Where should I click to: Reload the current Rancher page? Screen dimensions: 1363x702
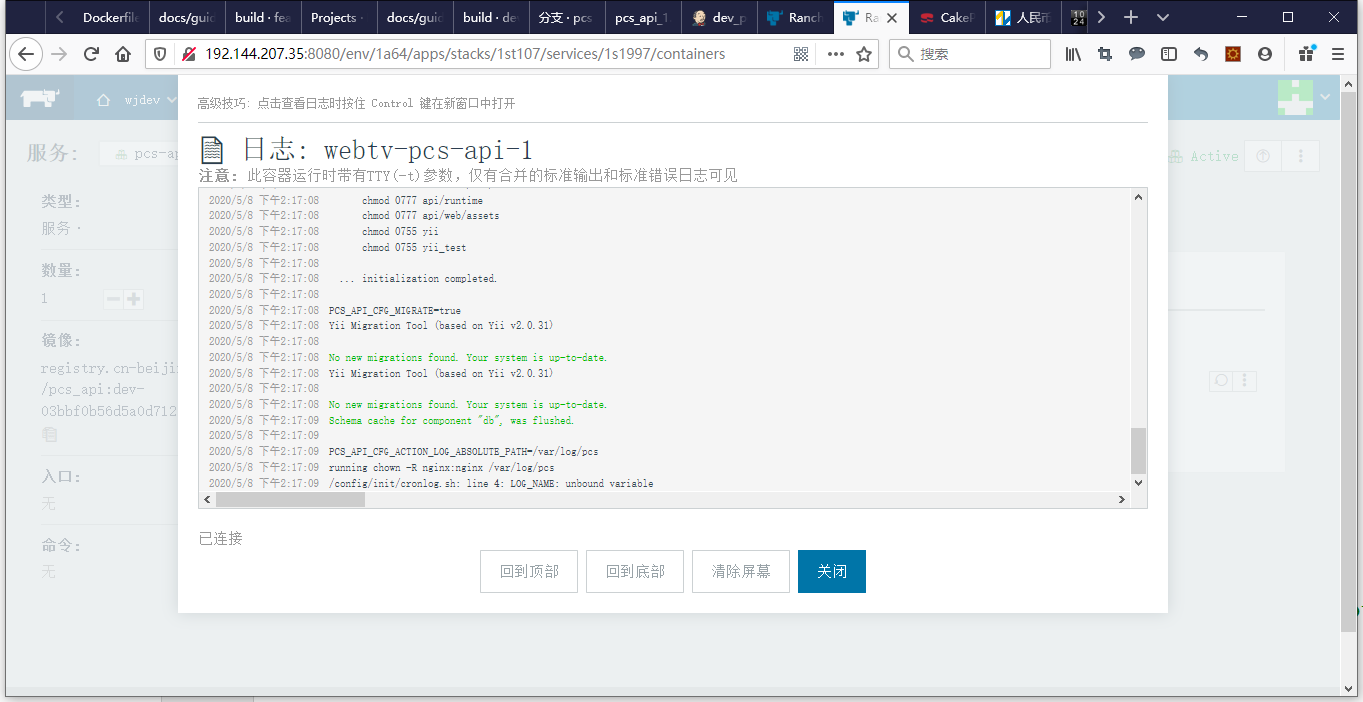(x=91, y=54)
